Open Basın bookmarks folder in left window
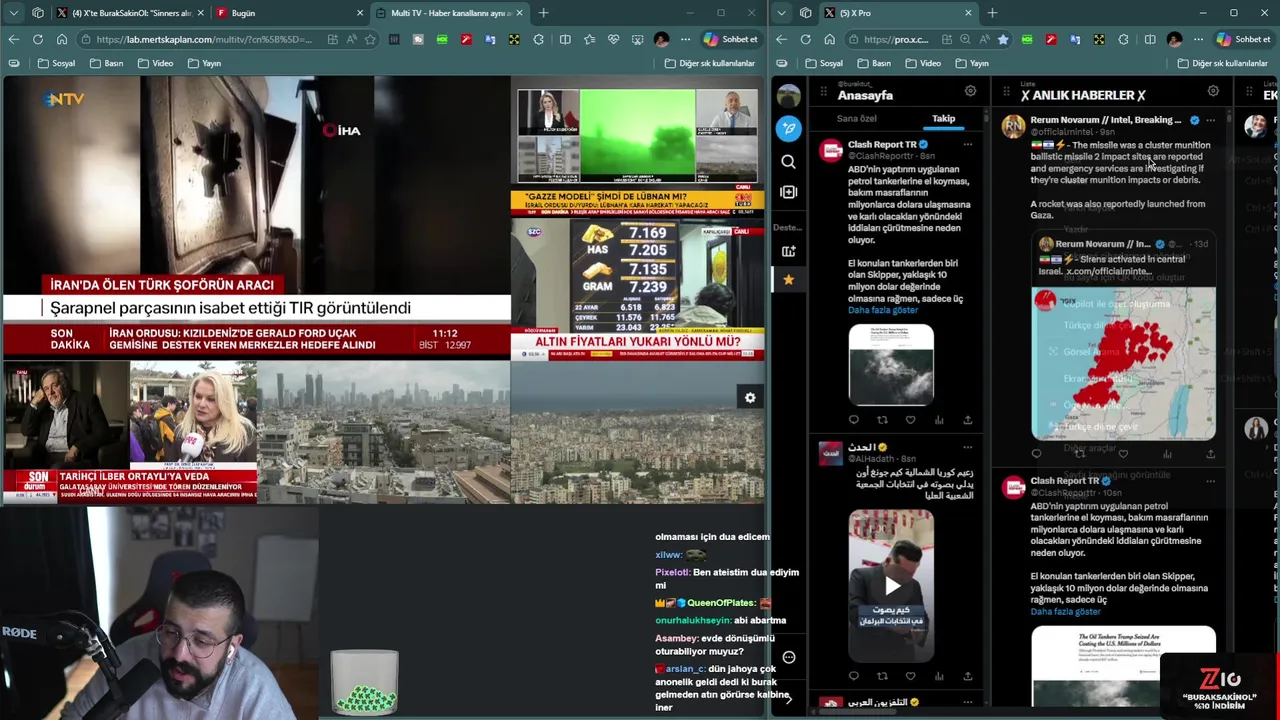Image resolution: width=1280 pixels, height=720 pixels. pyautogui.click(x=107, y=63)
